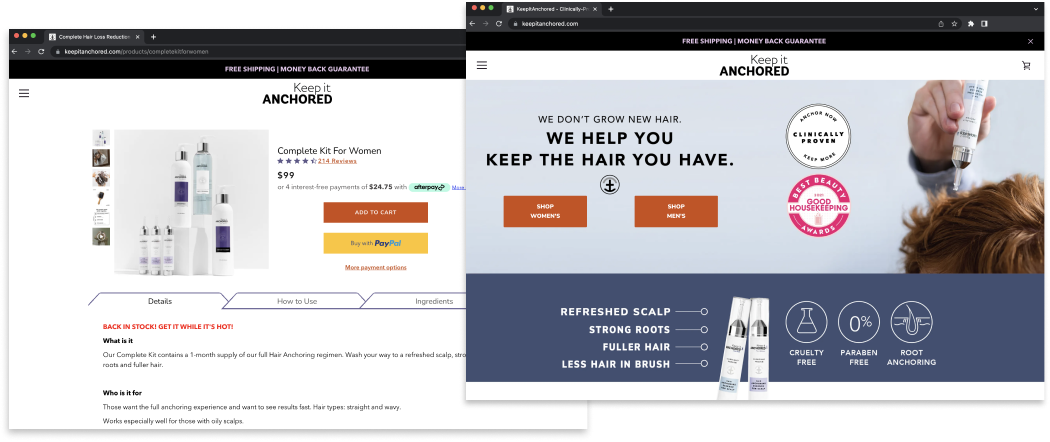The width and height of the screenshot is (1050, 442).
Task: Click back arrow in homepage browser window
Action: coord(472,23)
